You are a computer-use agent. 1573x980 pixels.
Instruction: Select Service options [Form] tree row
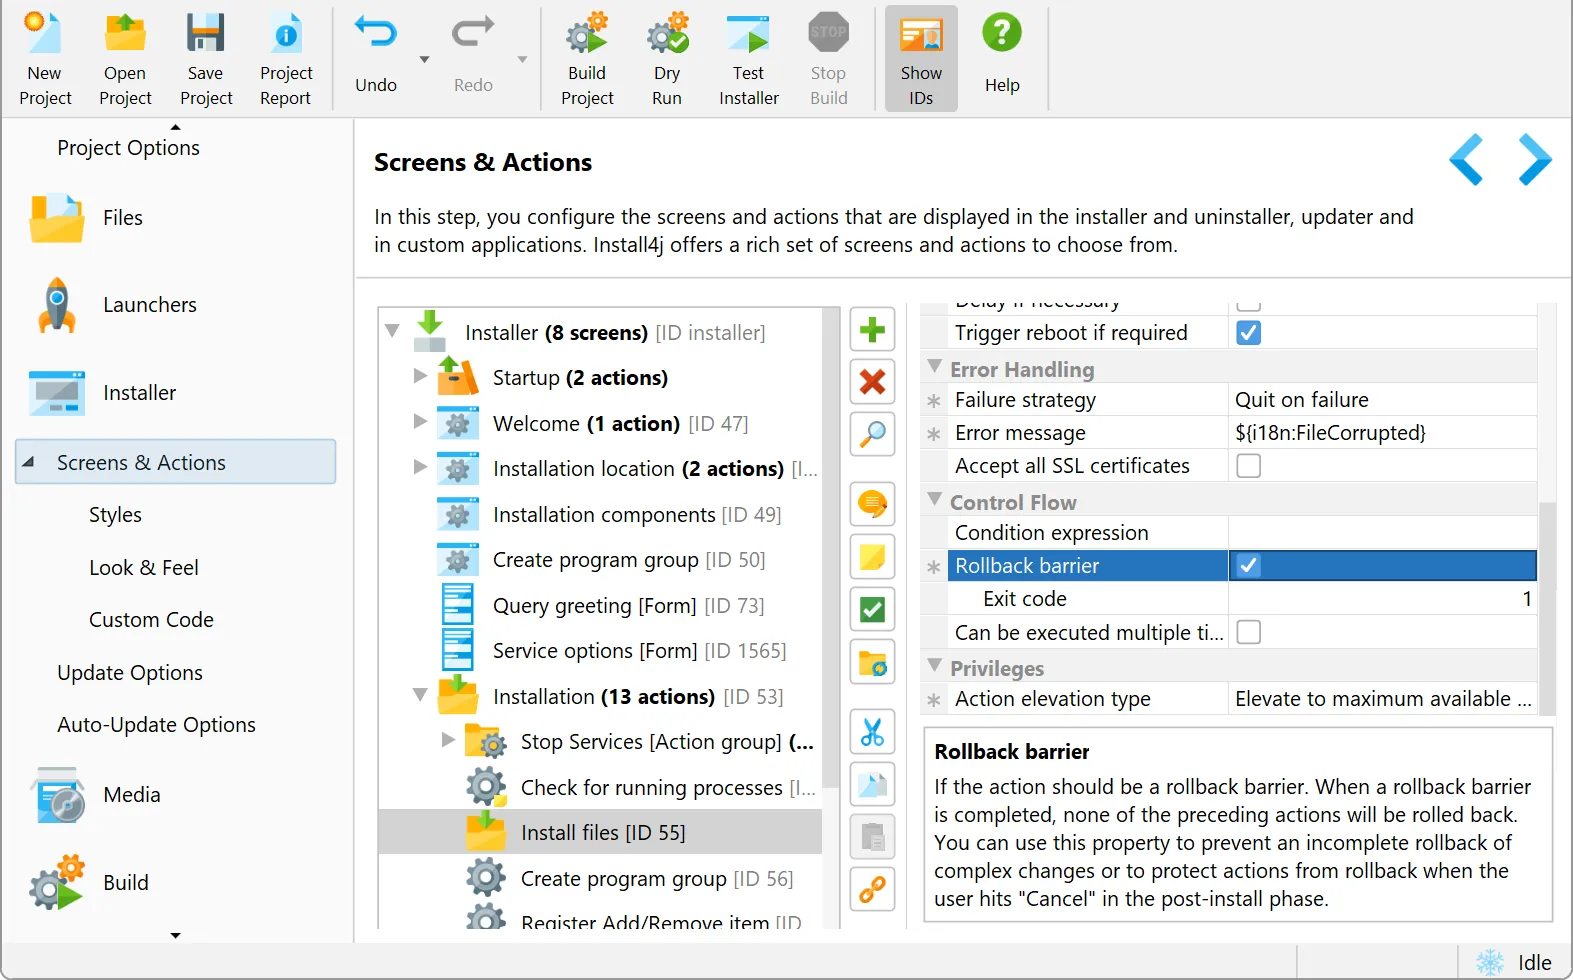[601, 651]
